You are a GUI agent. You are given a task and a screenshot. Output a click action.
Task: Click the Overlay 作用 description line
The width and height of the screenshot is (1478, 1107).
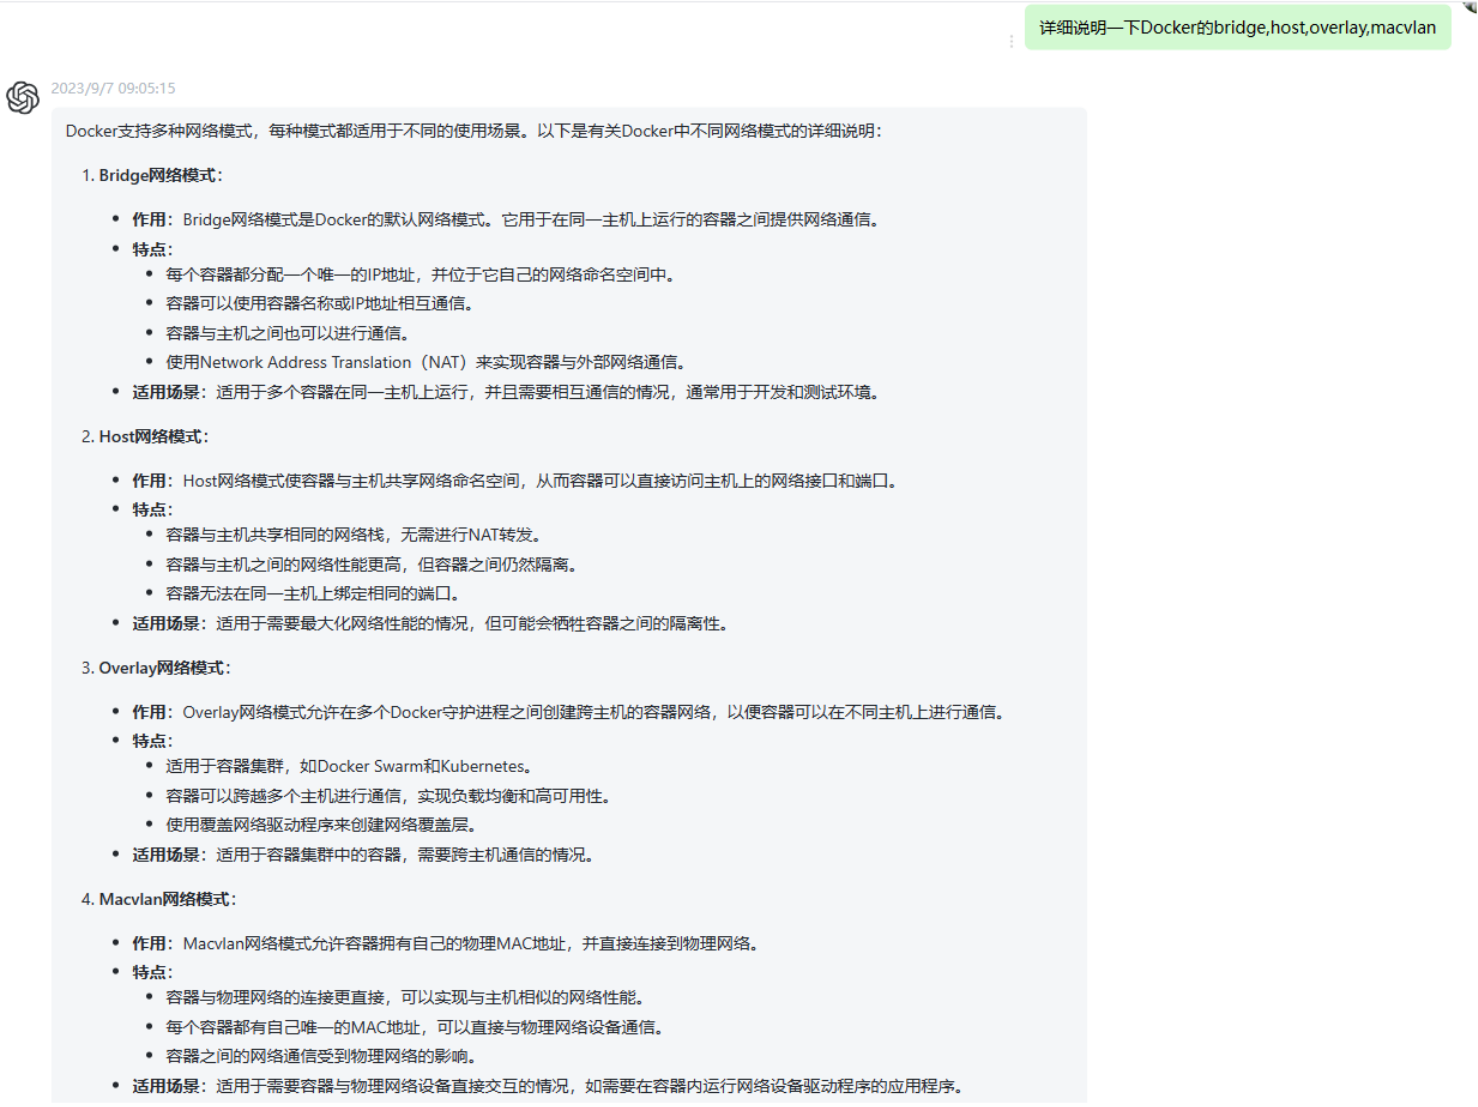(x=568, y=712)
